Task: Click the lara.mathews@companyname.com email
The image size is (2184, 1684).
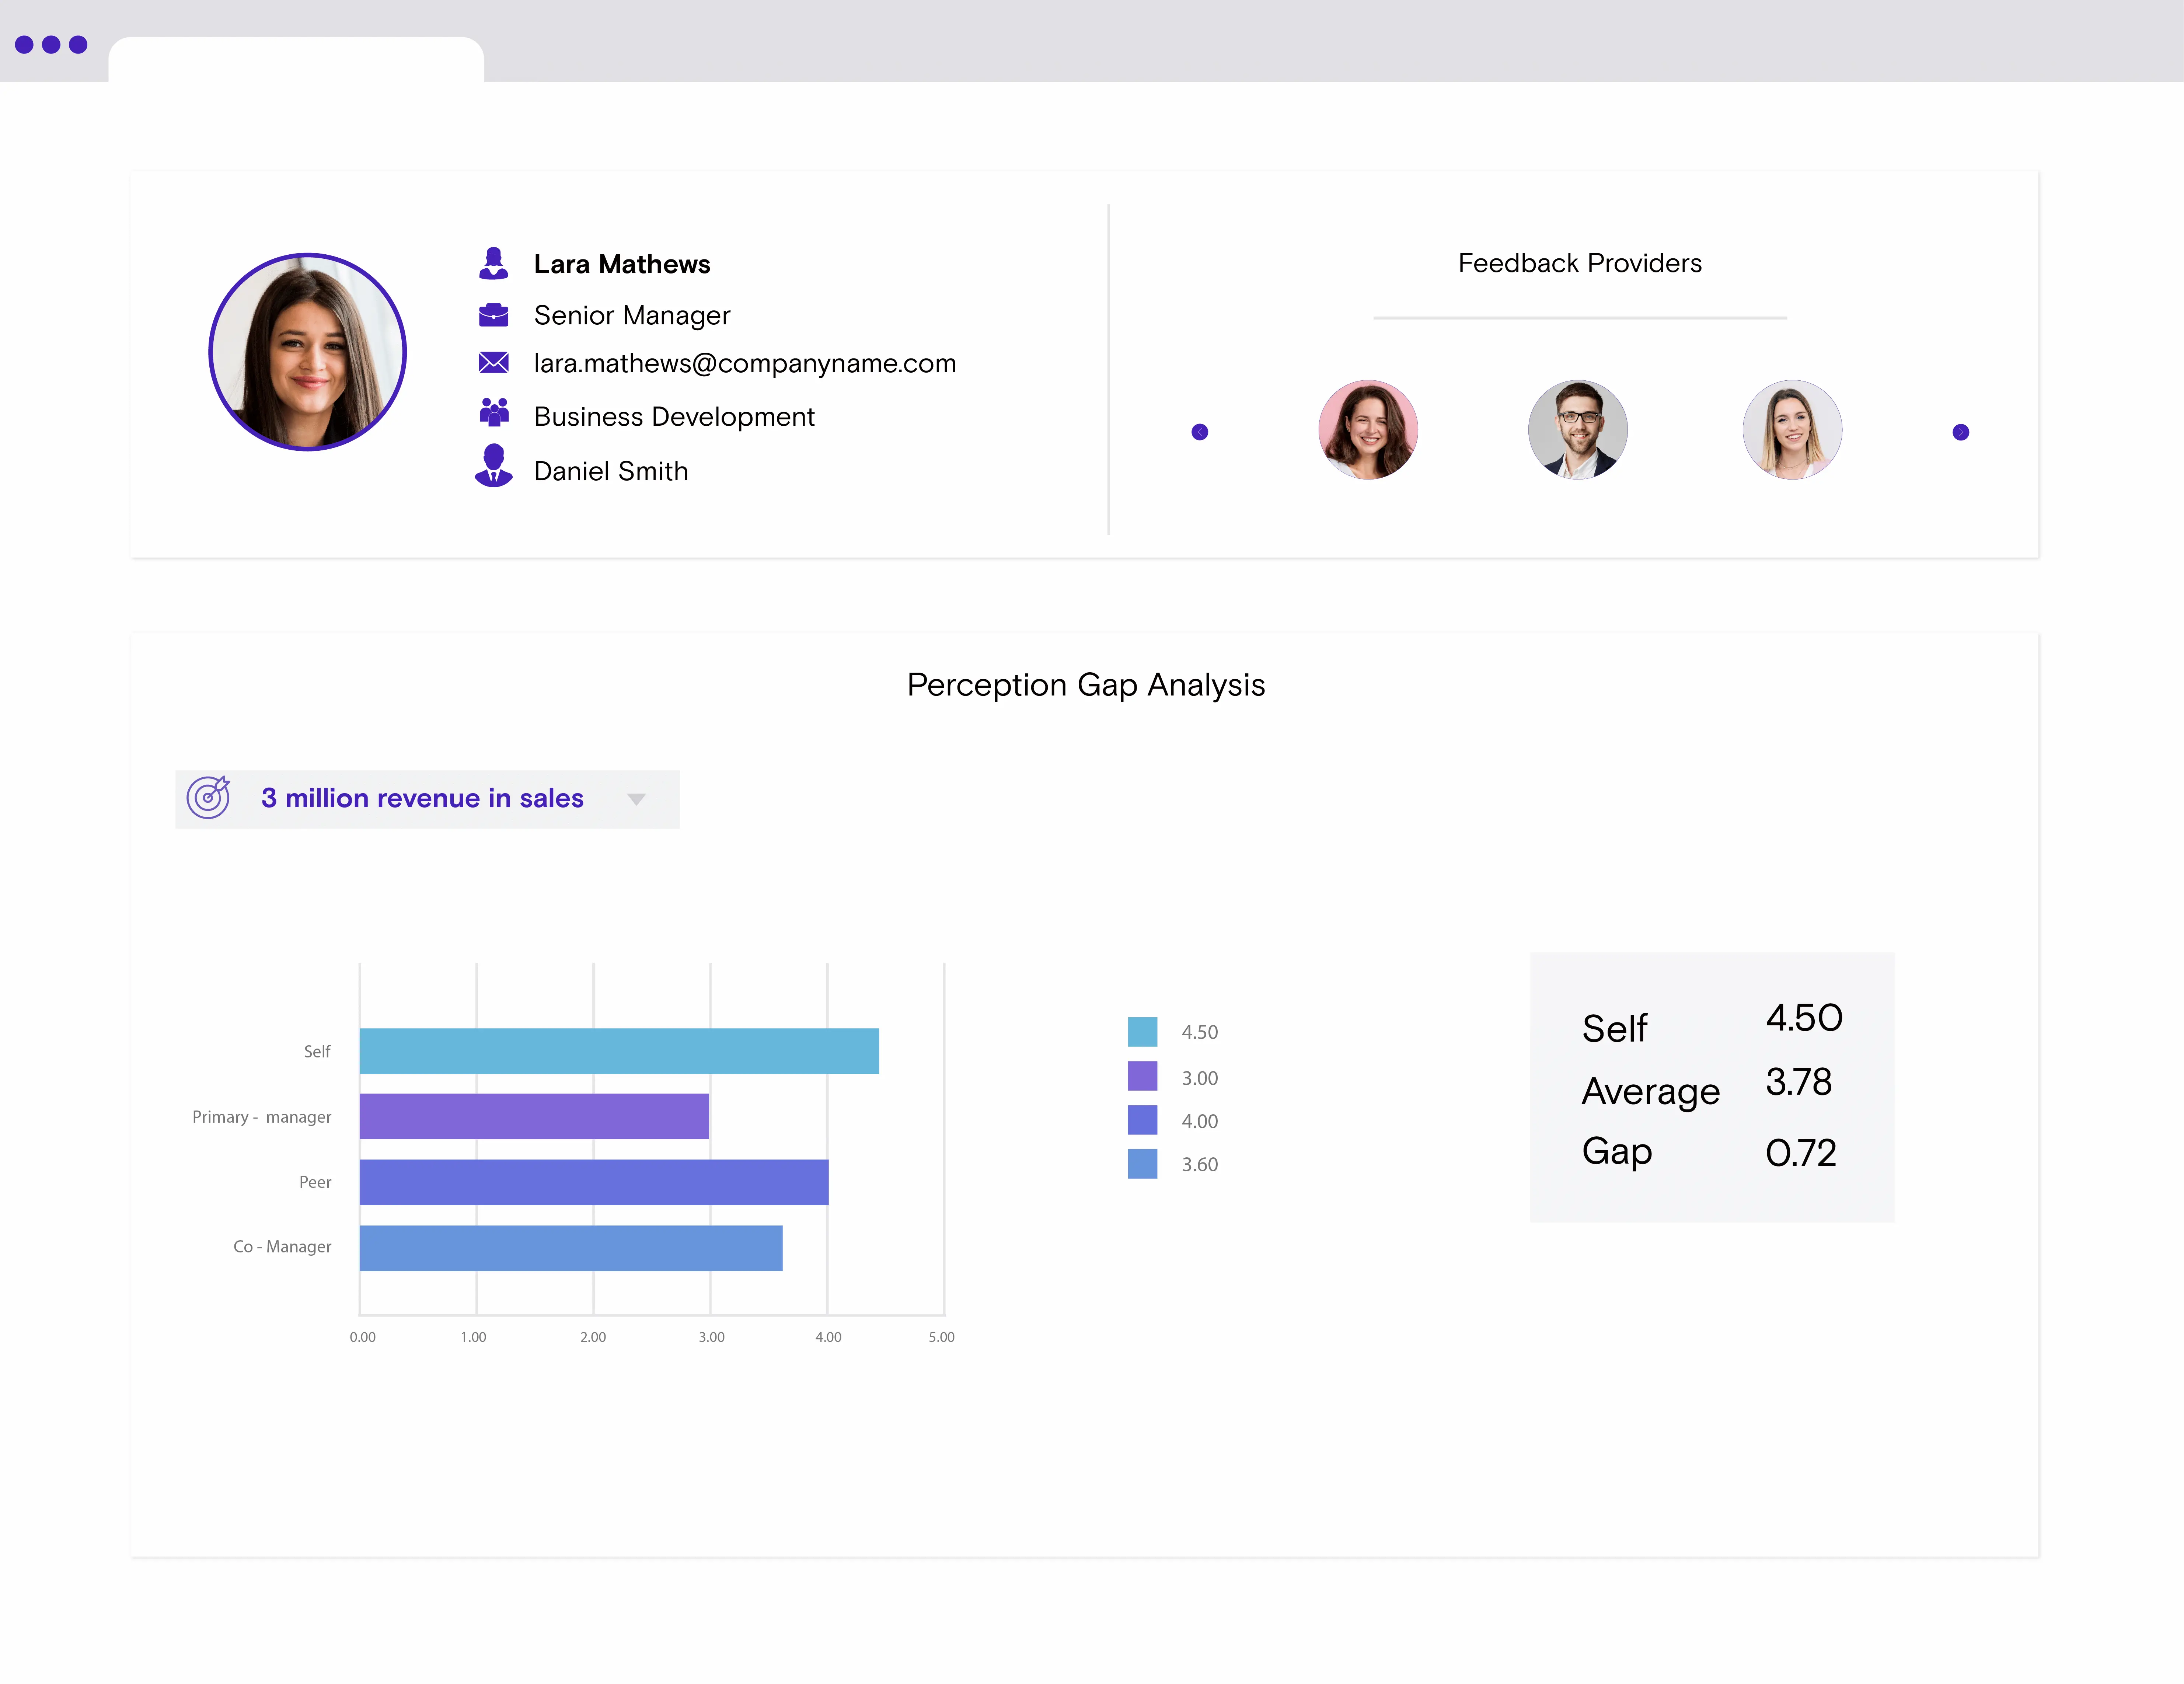Action: point(745,364)
